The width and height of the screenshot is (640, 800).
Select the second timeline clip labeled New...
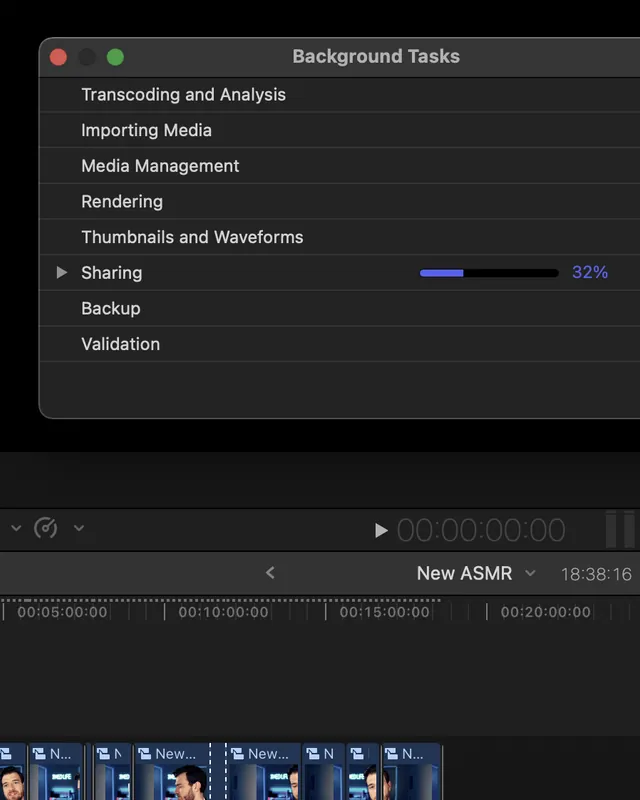[263, 771]
